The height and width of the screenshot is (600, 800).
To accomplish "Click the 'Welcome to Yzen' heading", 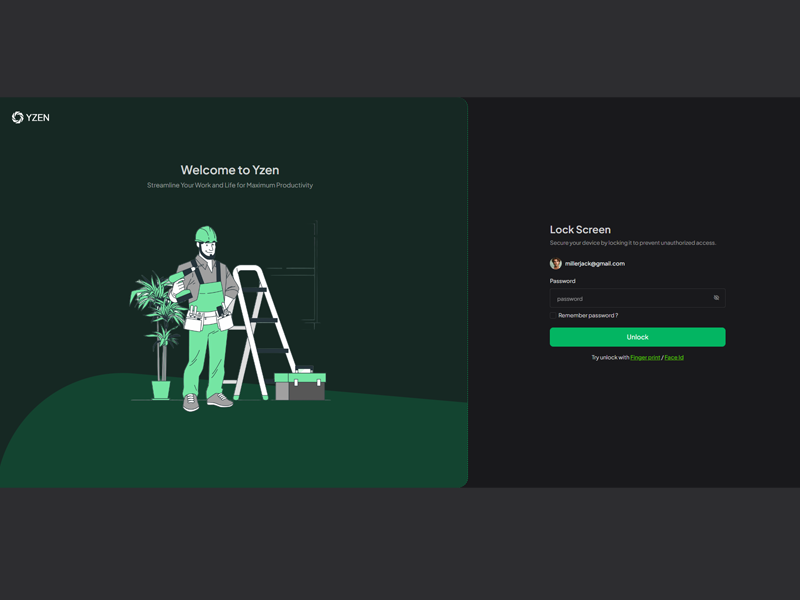I will point(230,170).
